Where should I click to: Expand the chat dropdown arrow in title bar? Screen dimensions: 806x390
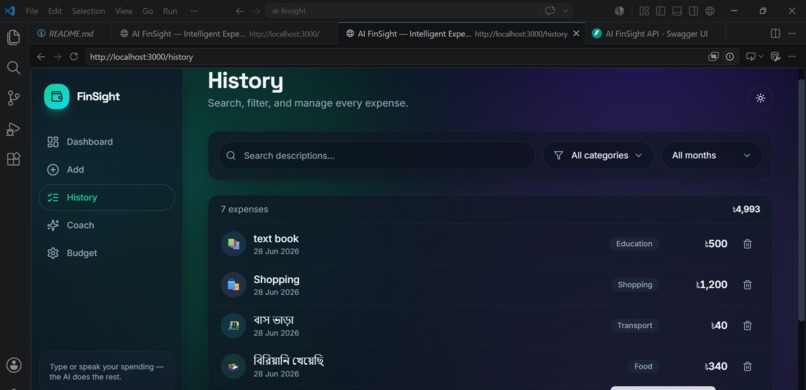566,11
